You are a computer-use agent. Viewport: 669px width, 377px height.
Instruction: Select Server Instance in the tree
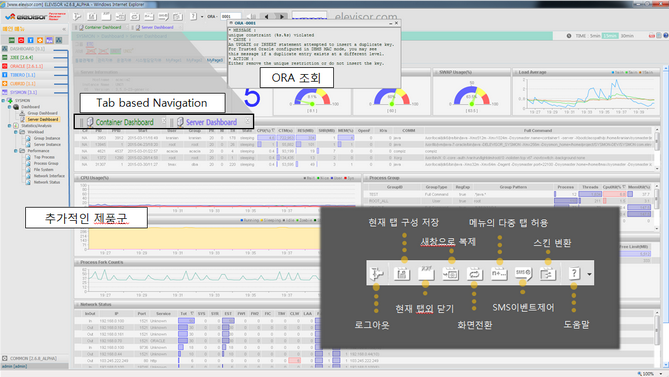47,145
